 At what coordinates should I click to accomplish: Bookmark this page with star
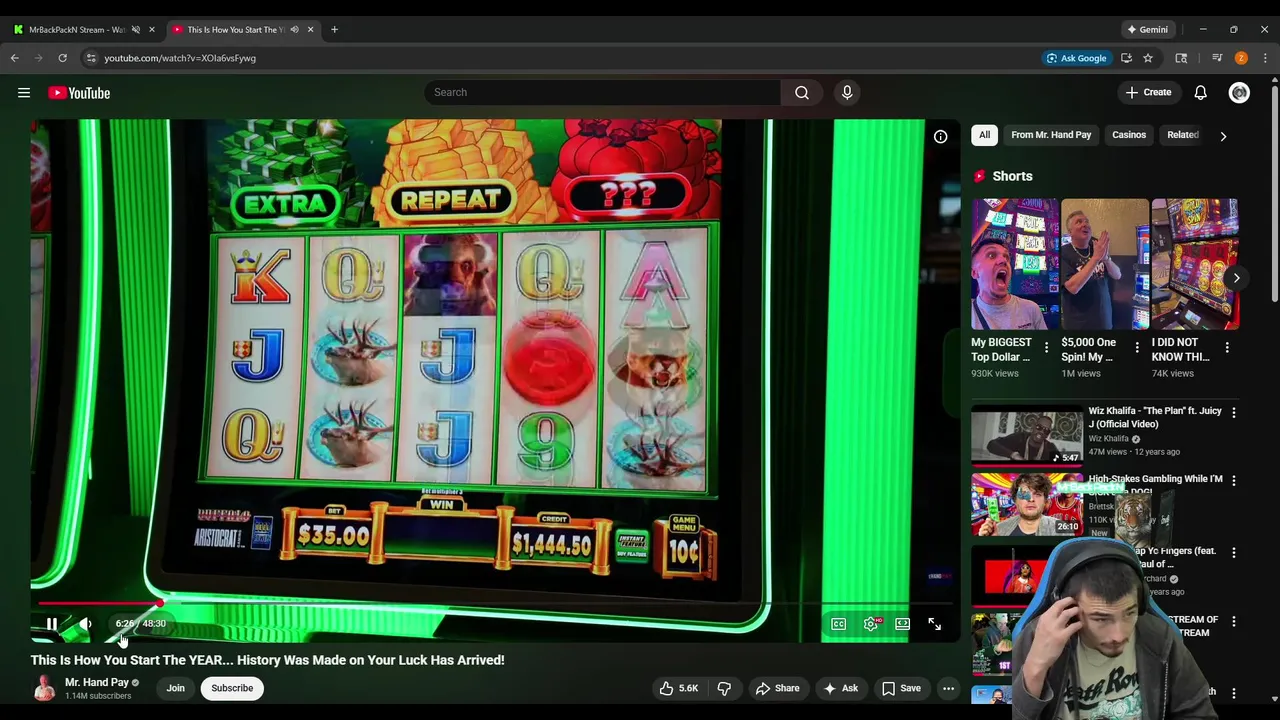coord(1148,58)
